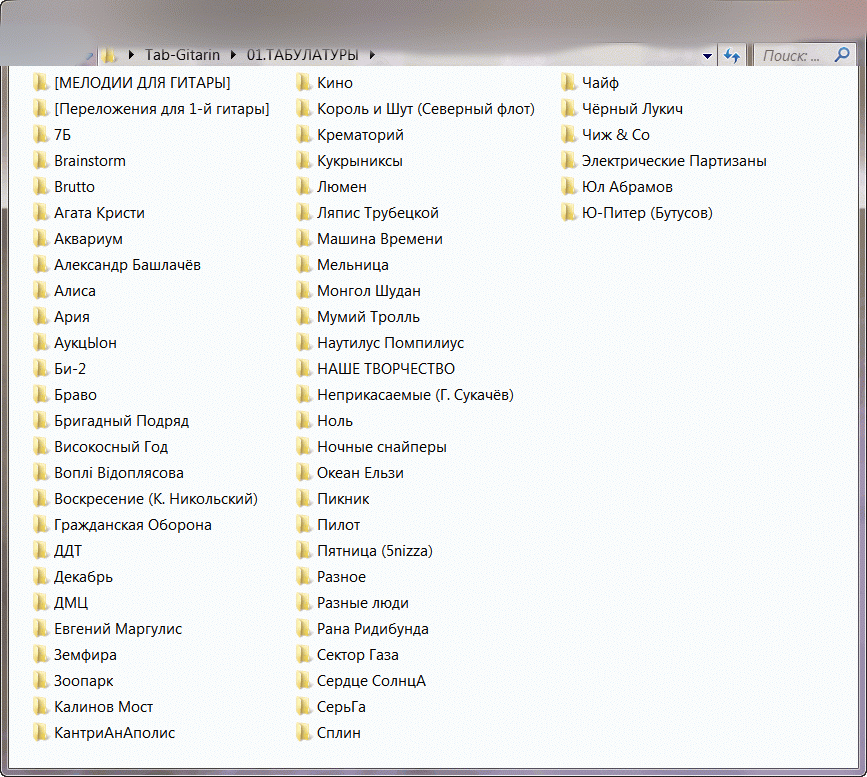Select the Евгений Маргулис folder icon
This screenshot has width=867, height=777.
[40, 628]
